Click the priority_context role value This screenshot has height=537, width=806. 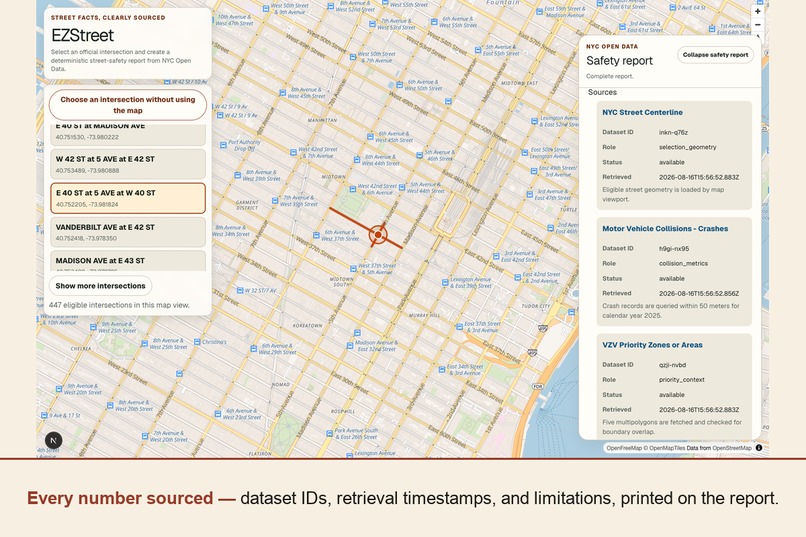[x=682, y=380]
